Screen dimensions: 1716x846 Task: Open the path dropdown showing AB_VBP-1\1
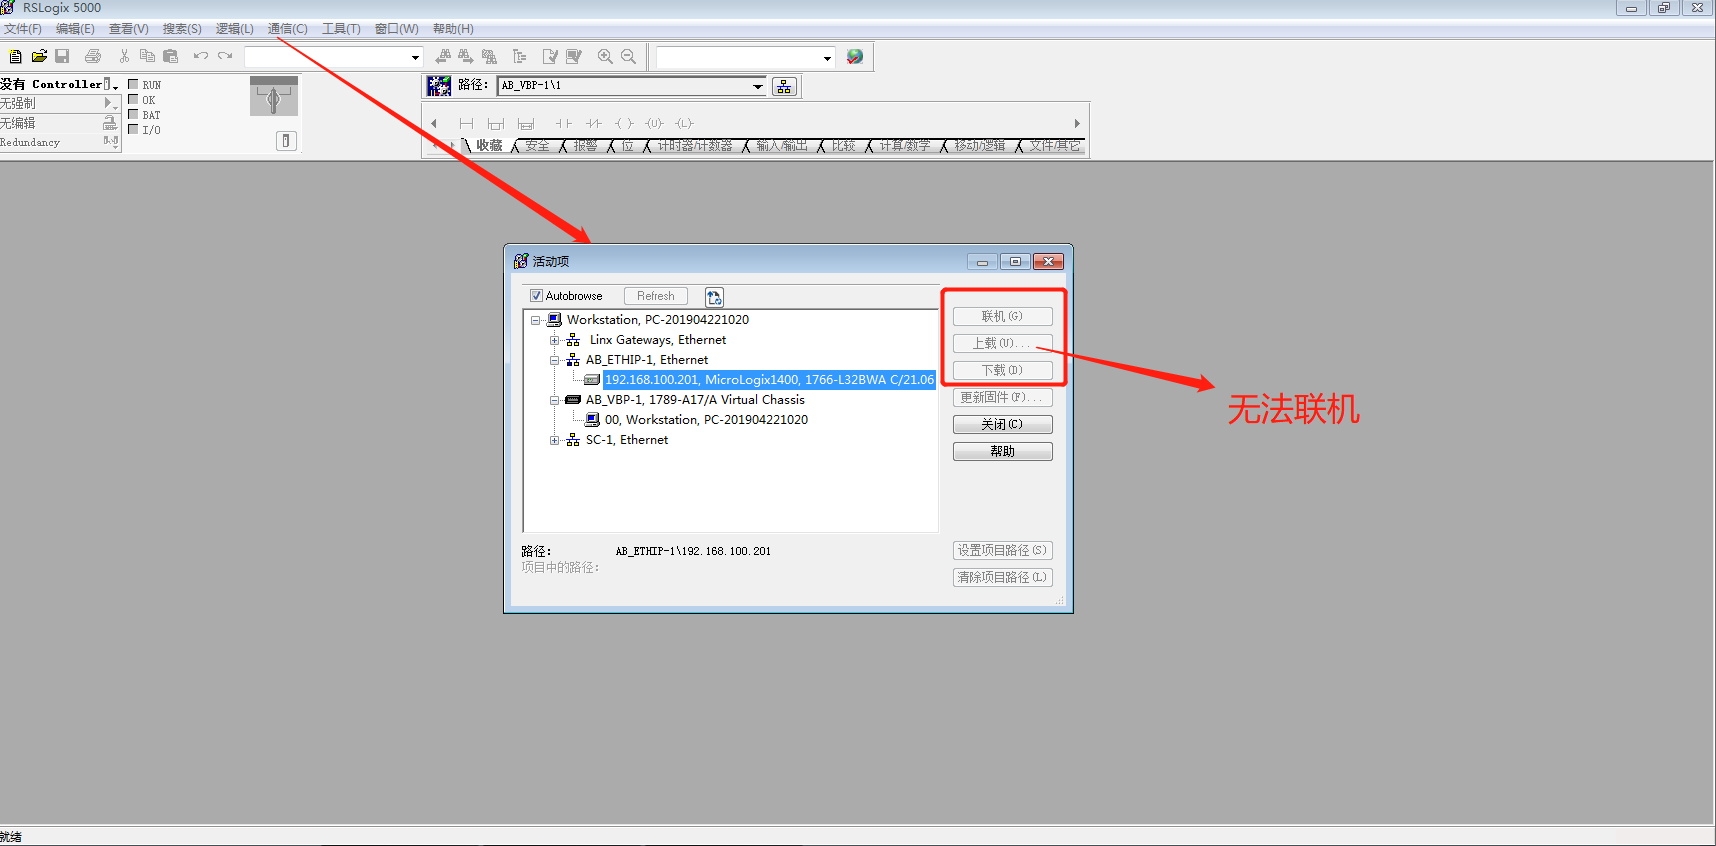[x=757, y=86]
